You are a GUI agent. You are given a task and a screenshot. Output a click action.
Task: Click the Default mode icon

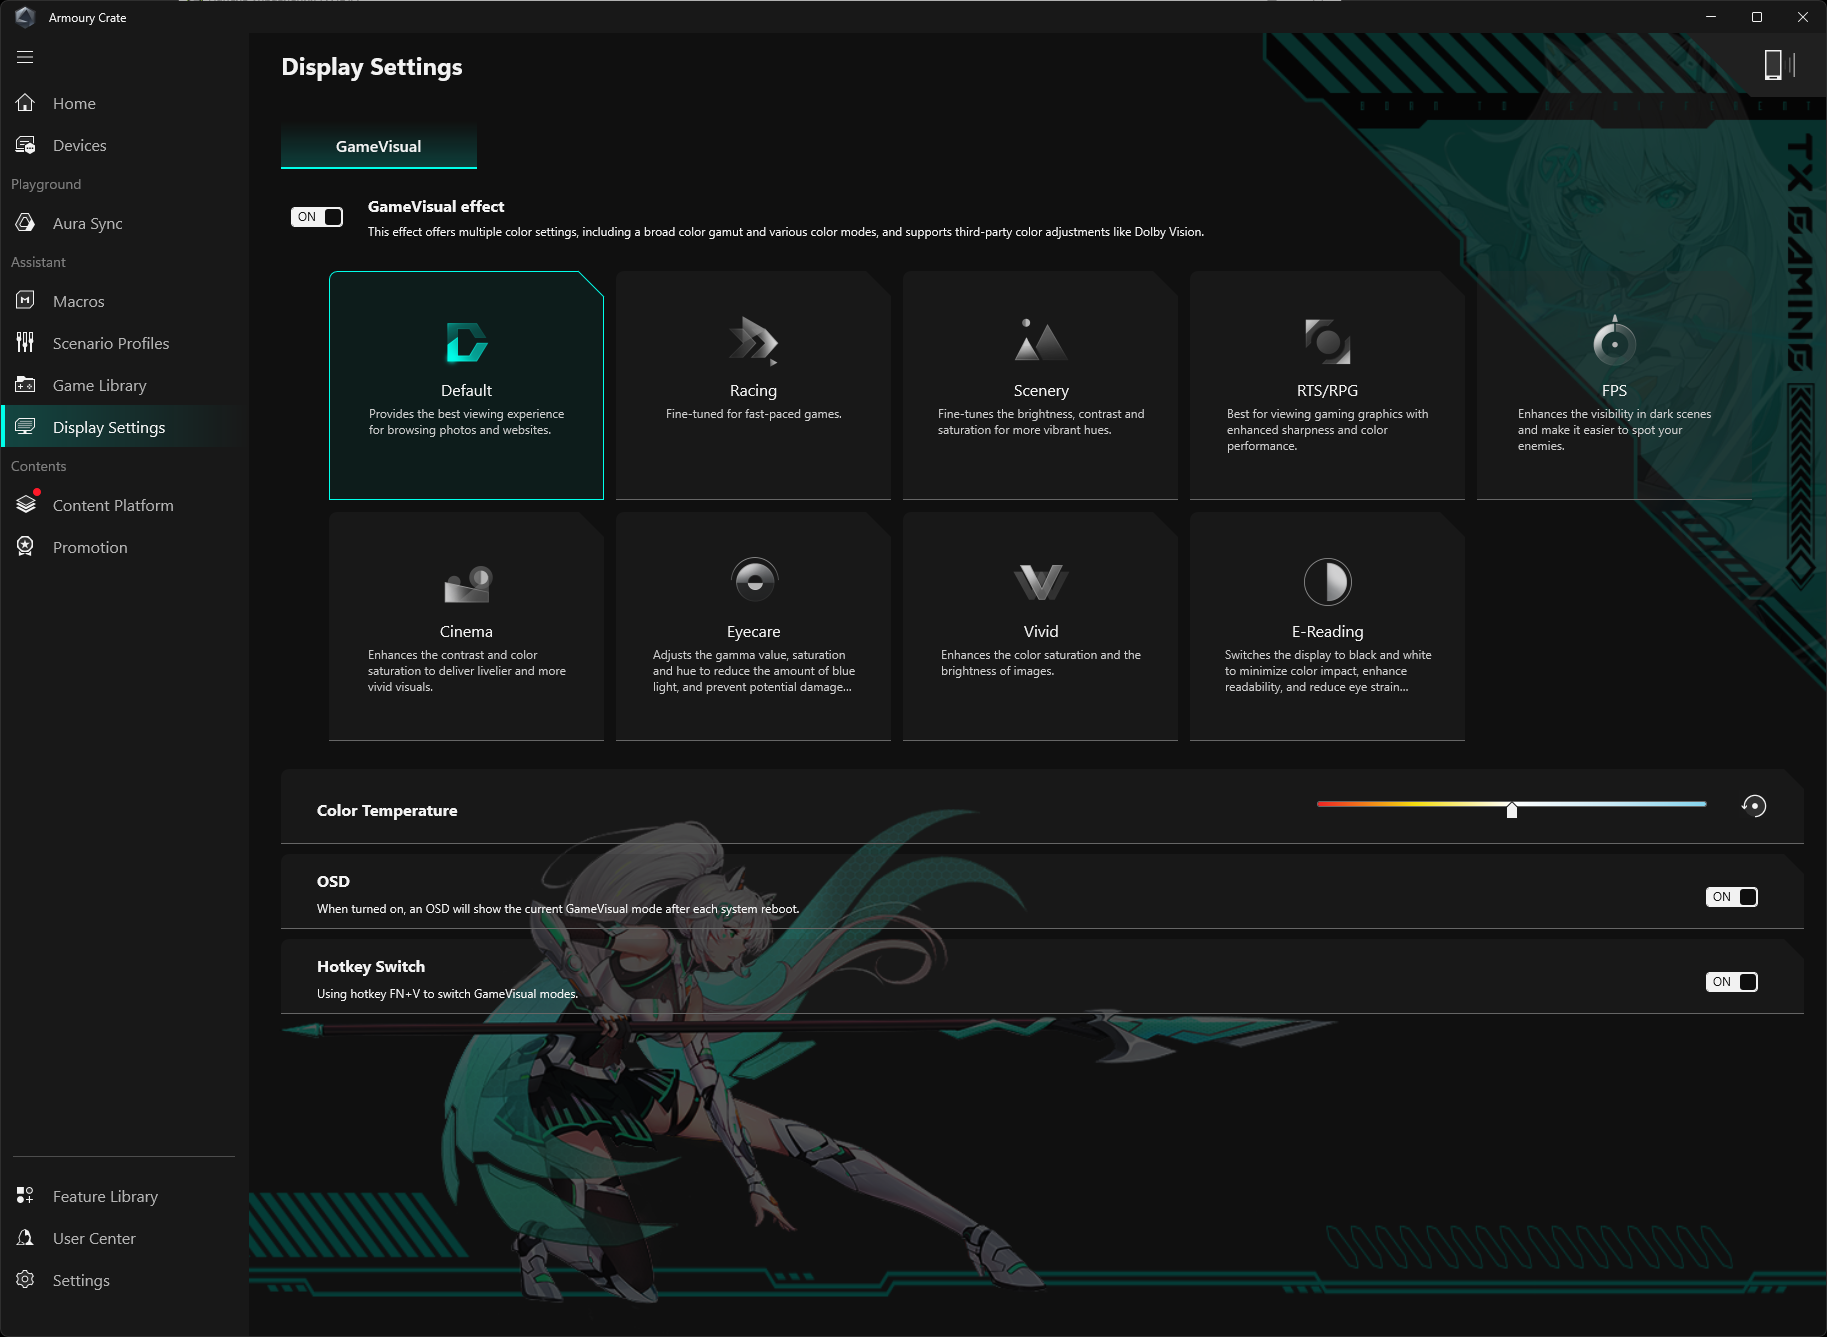(x=466, y=343)
